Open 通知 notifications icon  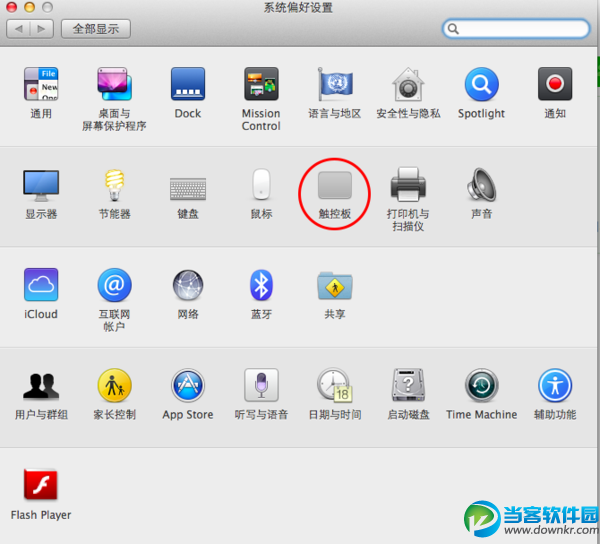pyautogui.click(x=555, y=84)
